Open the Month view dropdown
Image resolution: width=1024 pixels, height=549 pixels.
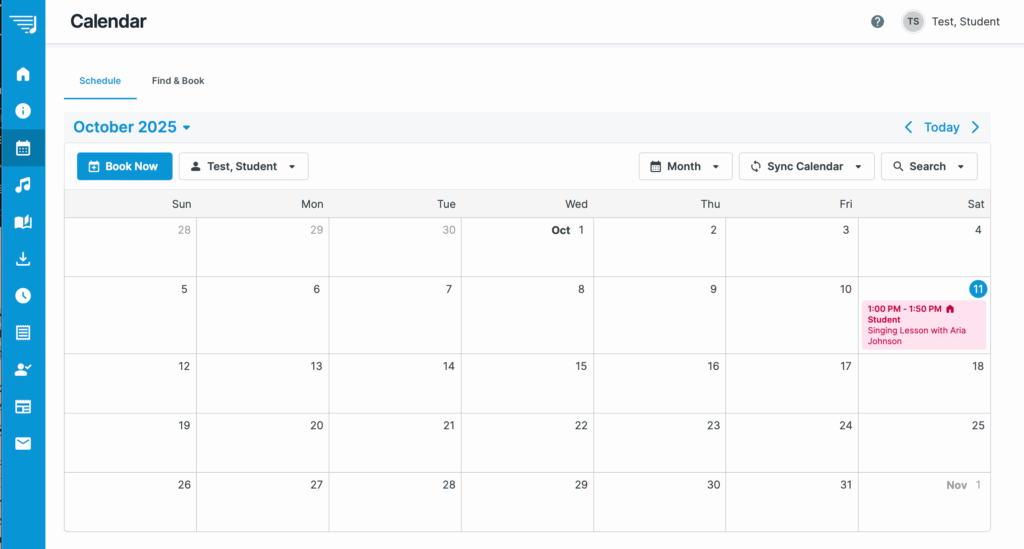tap(685, 166)
